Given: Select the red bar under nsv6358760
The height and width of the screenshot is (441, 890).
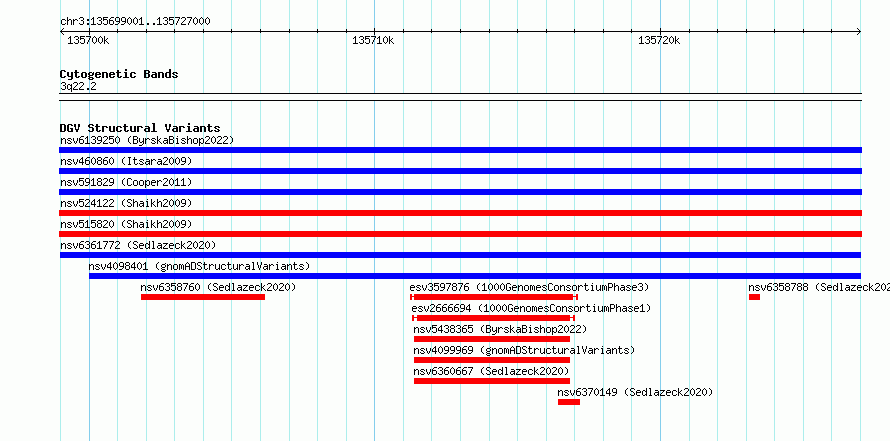Looking at the screenshot, I should [x=203, y=297].
